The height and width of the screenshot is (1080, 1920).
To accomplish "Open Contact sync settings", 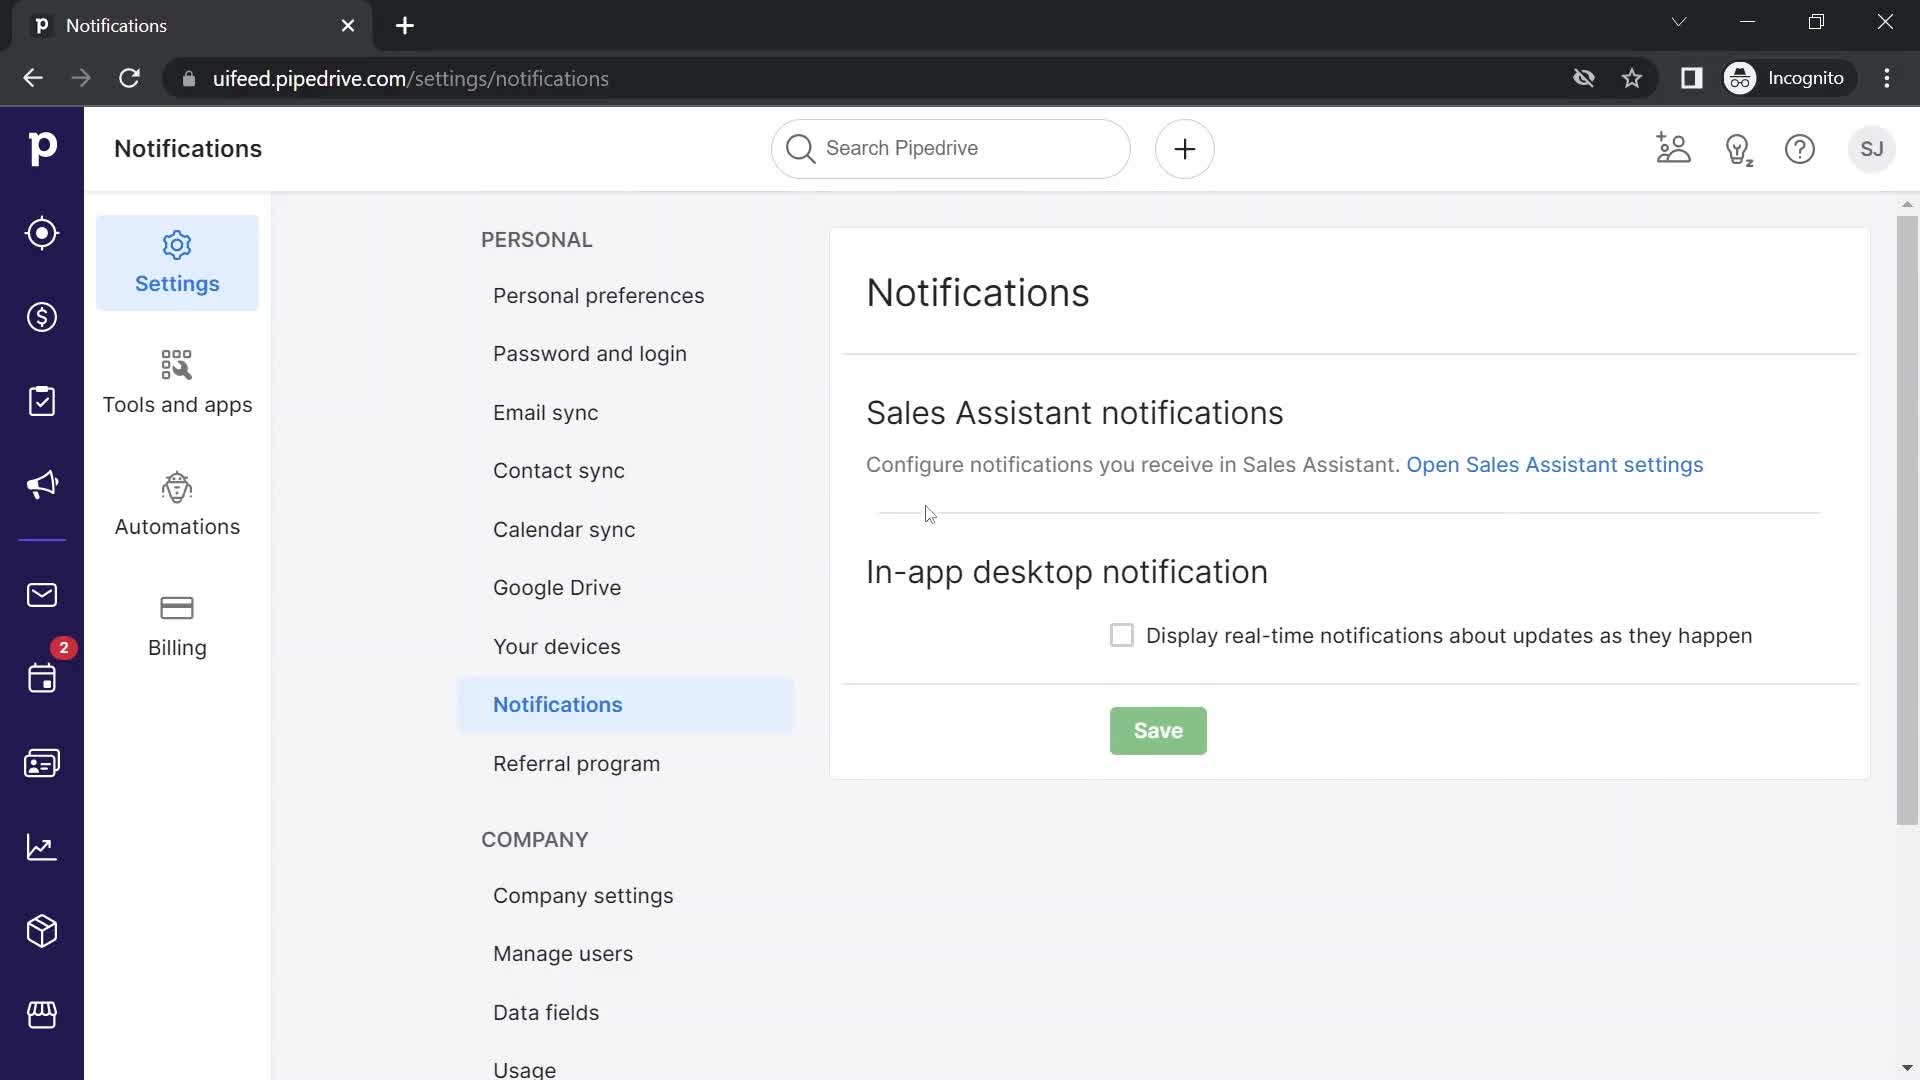I will pos(558,471).
